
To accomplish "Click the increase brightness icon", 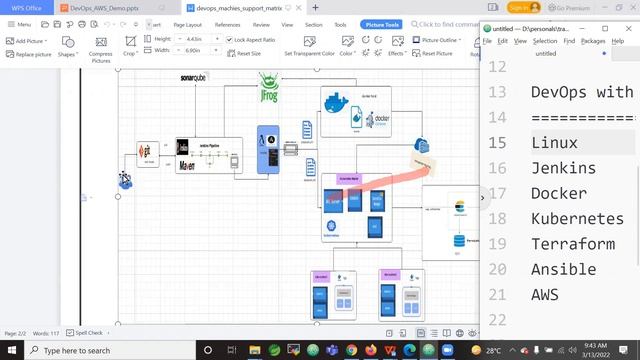I will tap(366, 53).
